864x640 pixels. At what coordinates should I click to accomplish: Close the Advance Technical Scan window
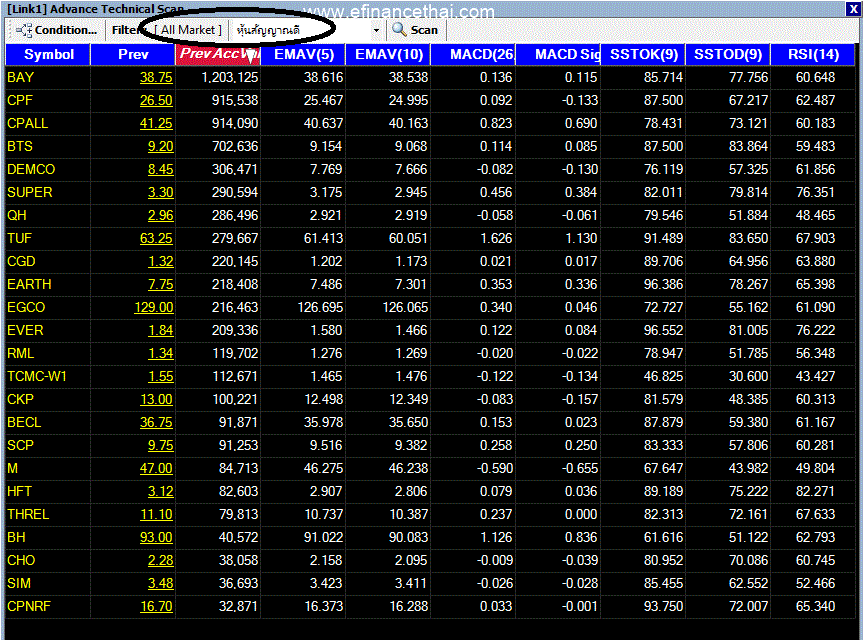coord(852,9)
